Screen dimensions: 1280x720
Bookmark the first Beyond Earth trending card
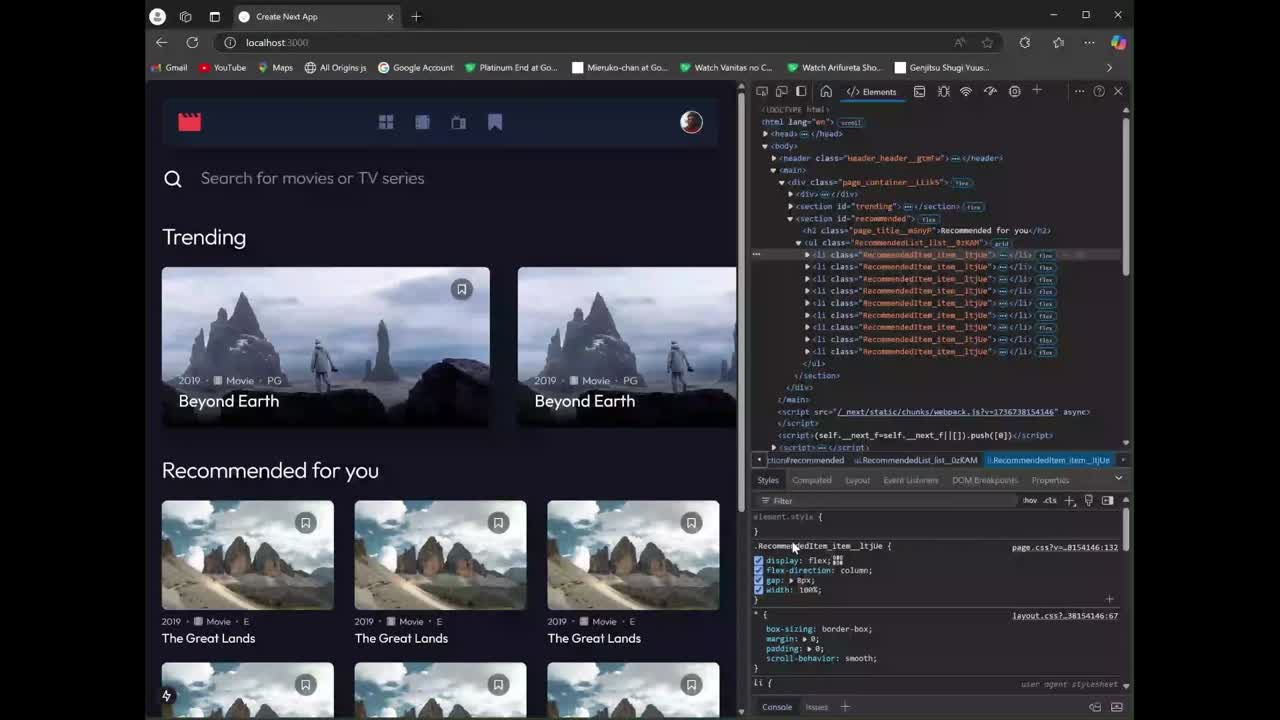pos(461,289)
